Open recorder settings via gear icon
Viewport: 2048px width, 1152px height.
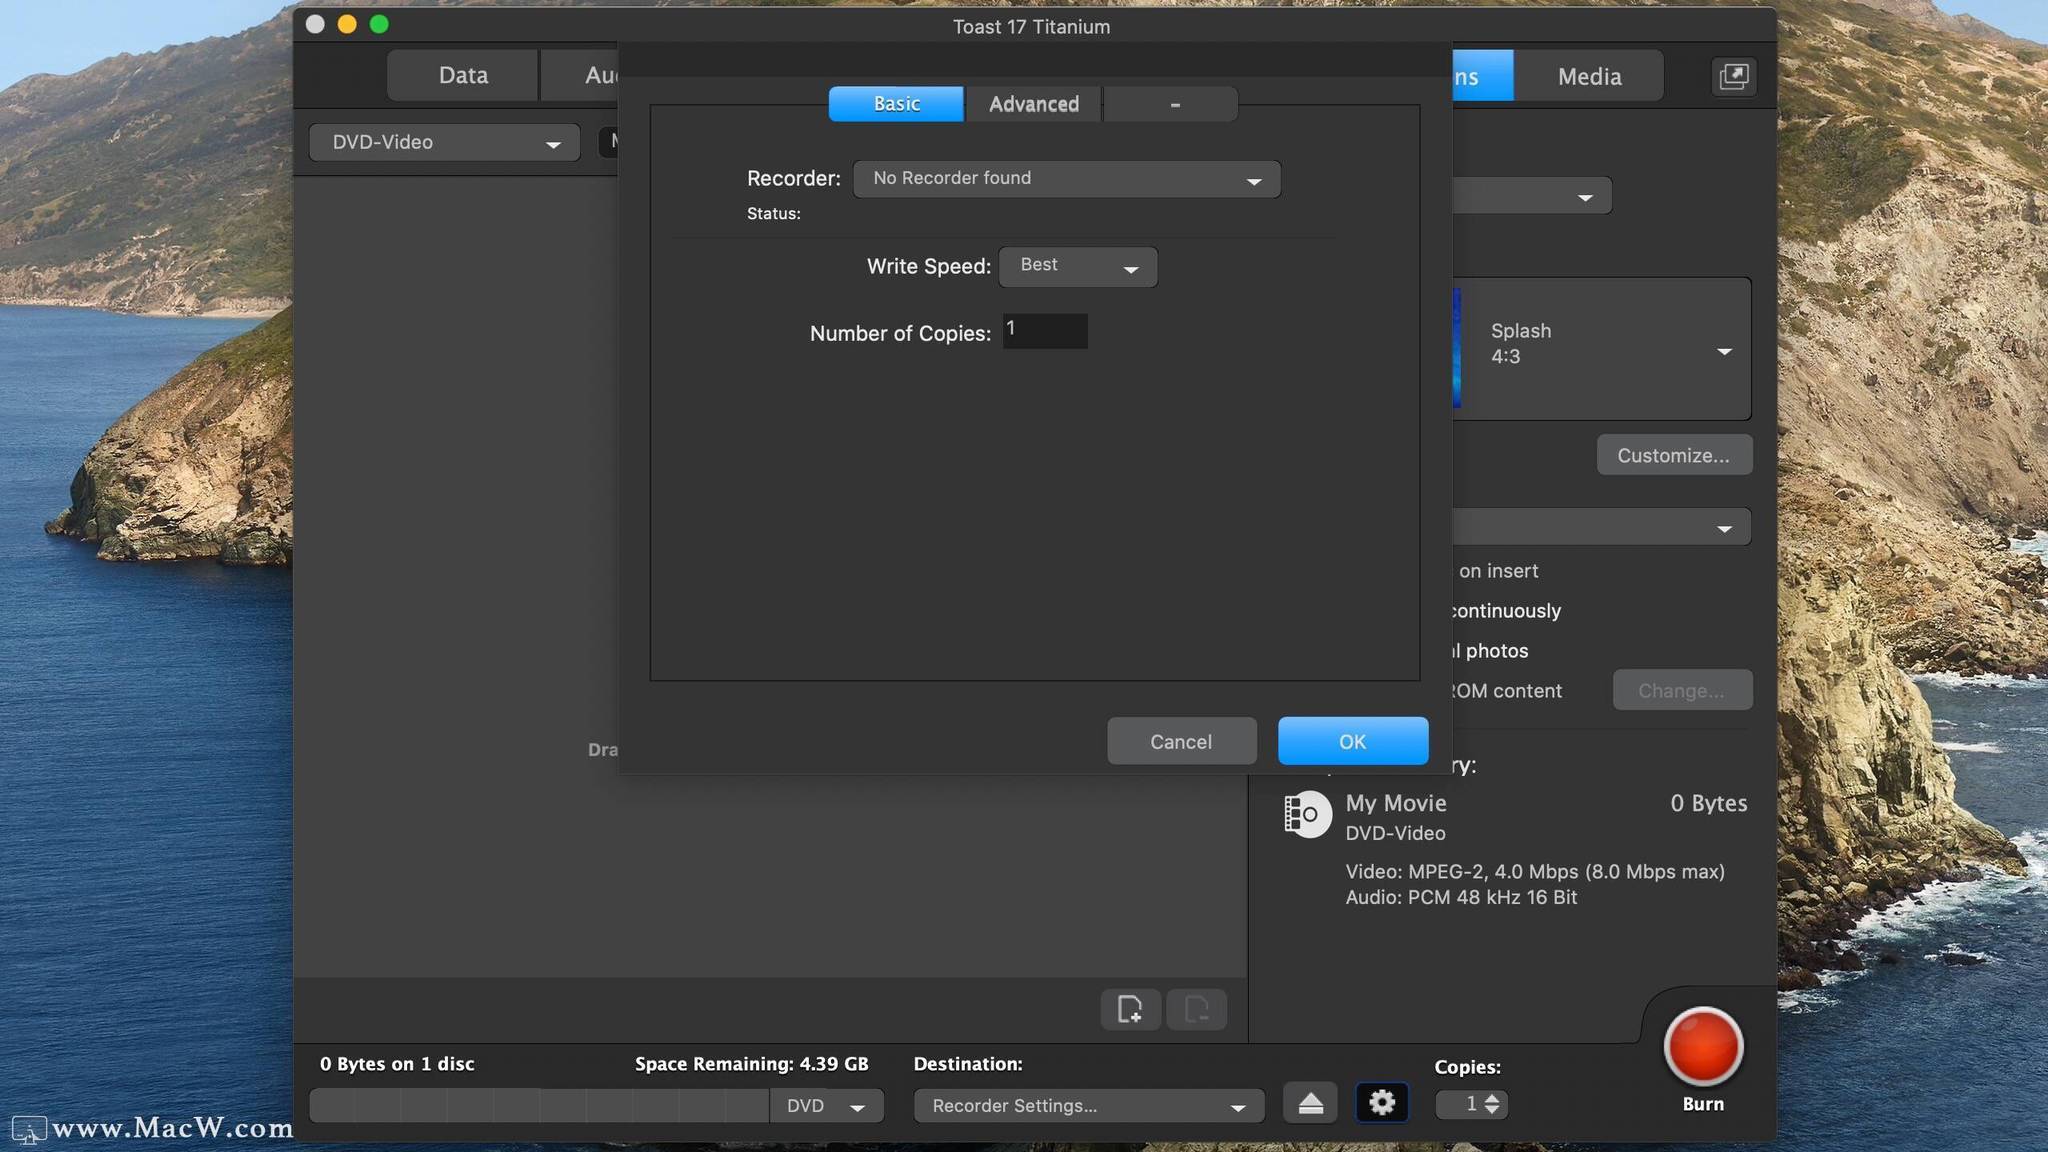tap(1381, 1103)
